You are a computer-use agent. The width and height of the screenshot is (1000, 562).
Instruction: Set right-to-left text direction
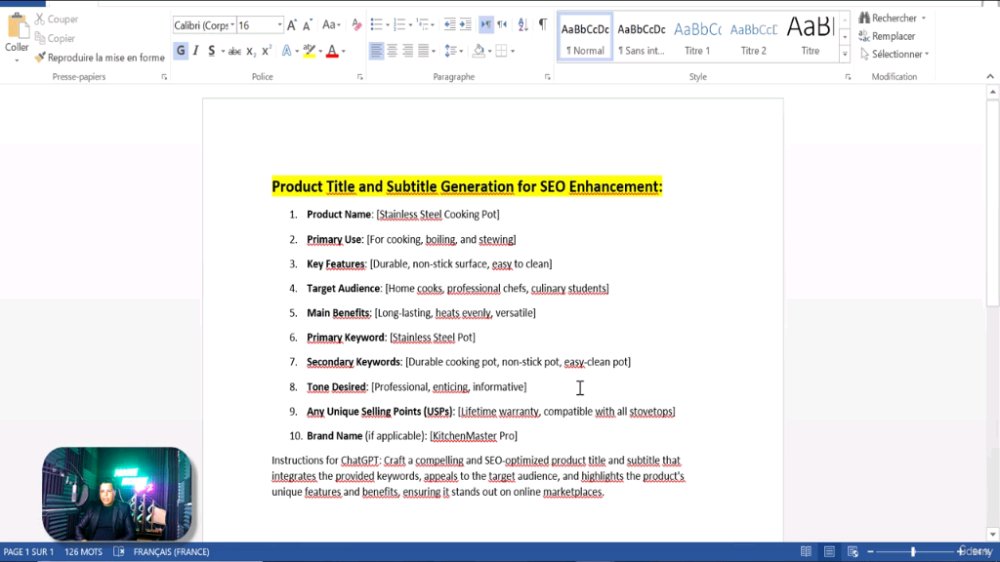(x=503, y=25)
